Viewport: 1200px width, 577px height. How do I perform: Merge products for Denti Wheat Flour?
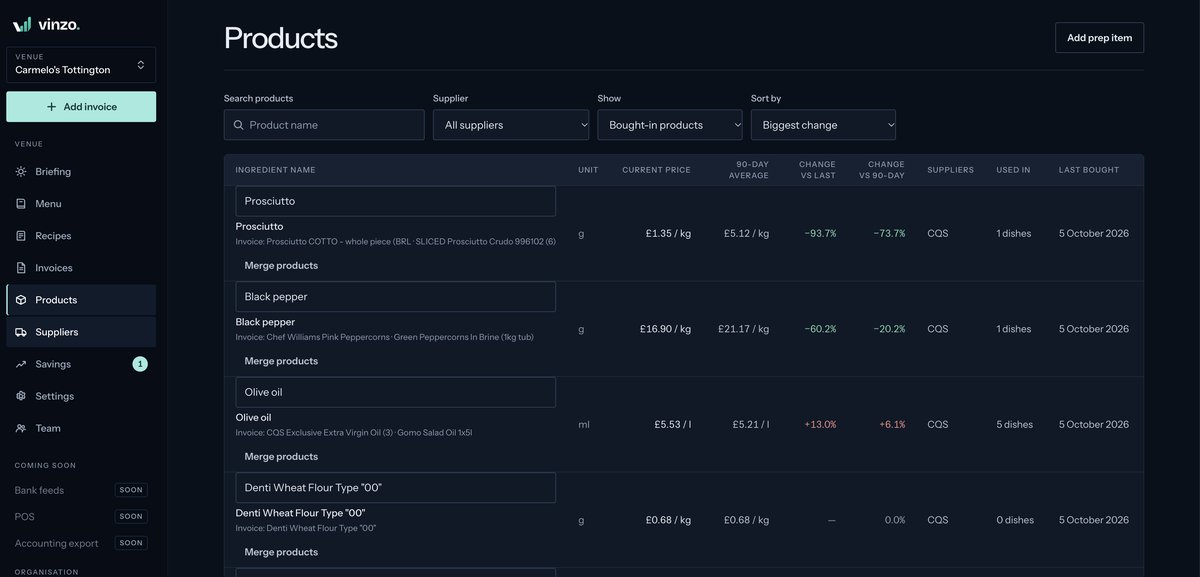pyautogui.click(x=281, y=552)
